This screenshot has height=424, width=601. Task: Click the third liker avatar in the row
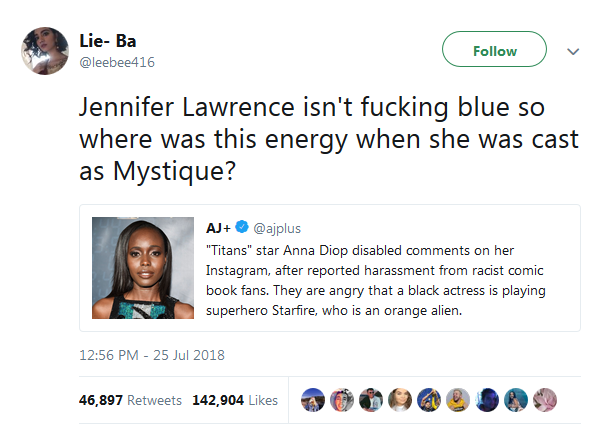pos(370,400)
